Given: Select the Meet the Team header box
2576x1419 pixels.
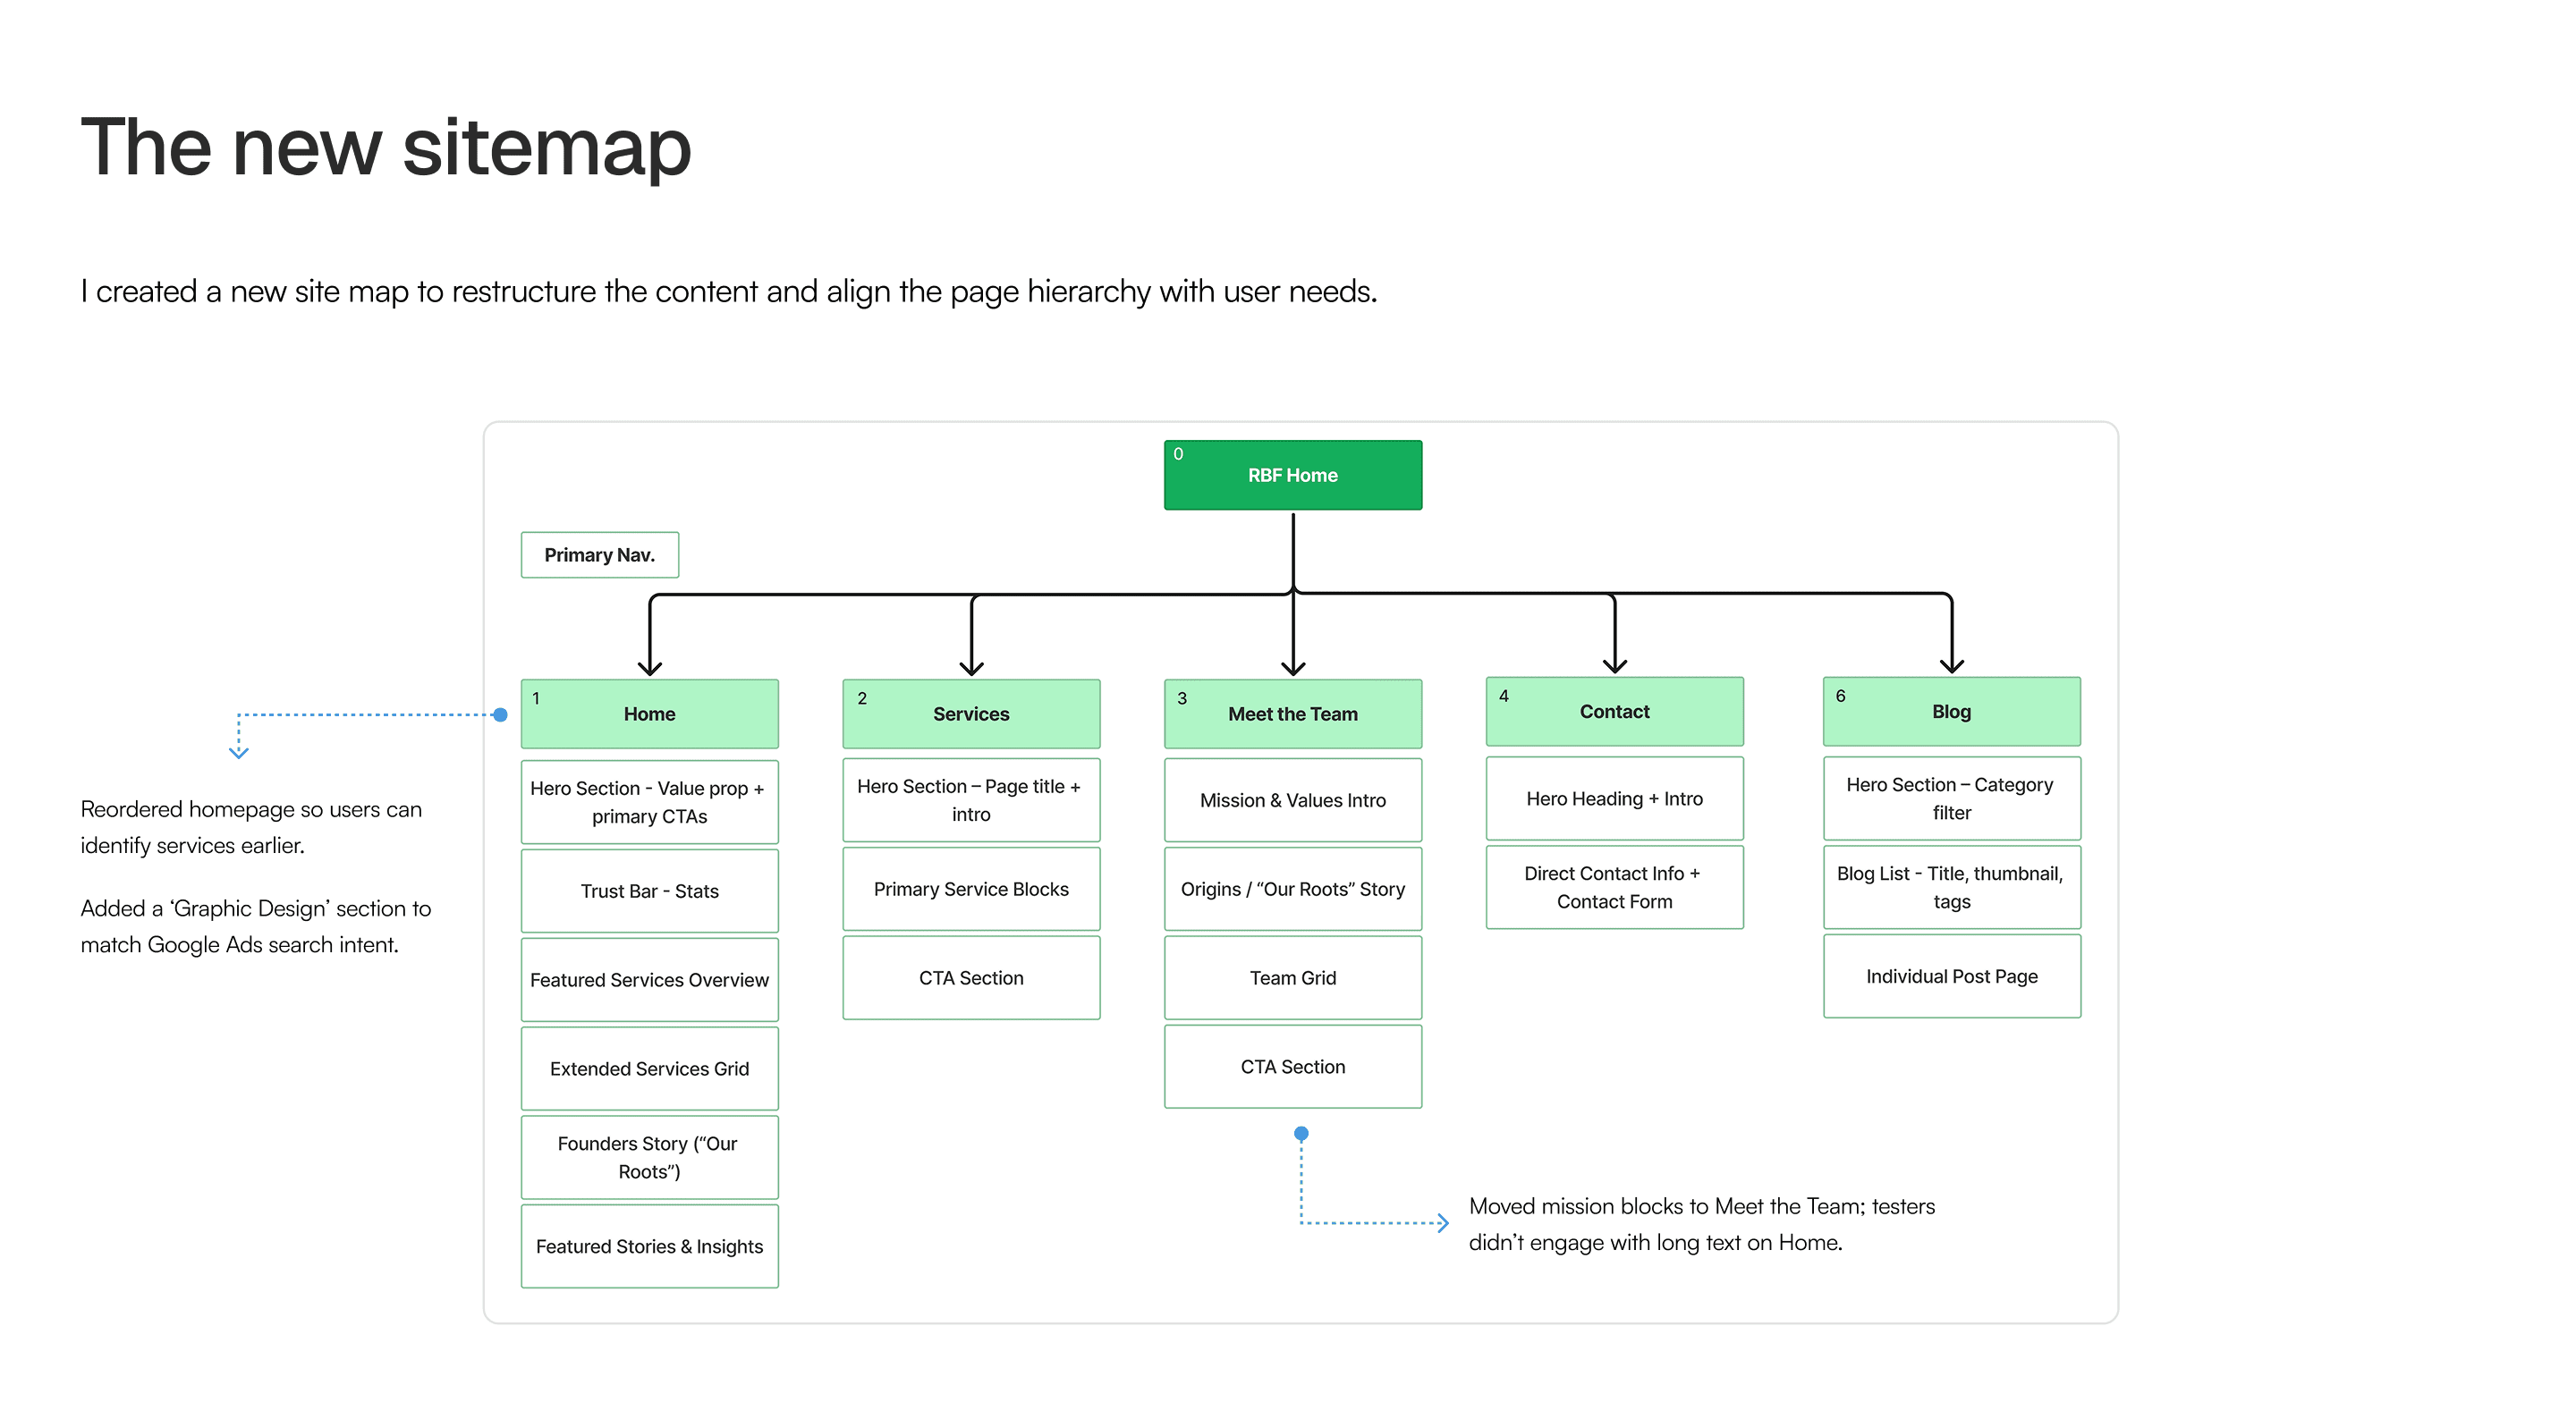Looking at the screenshot, I should tap(1292, 713).
